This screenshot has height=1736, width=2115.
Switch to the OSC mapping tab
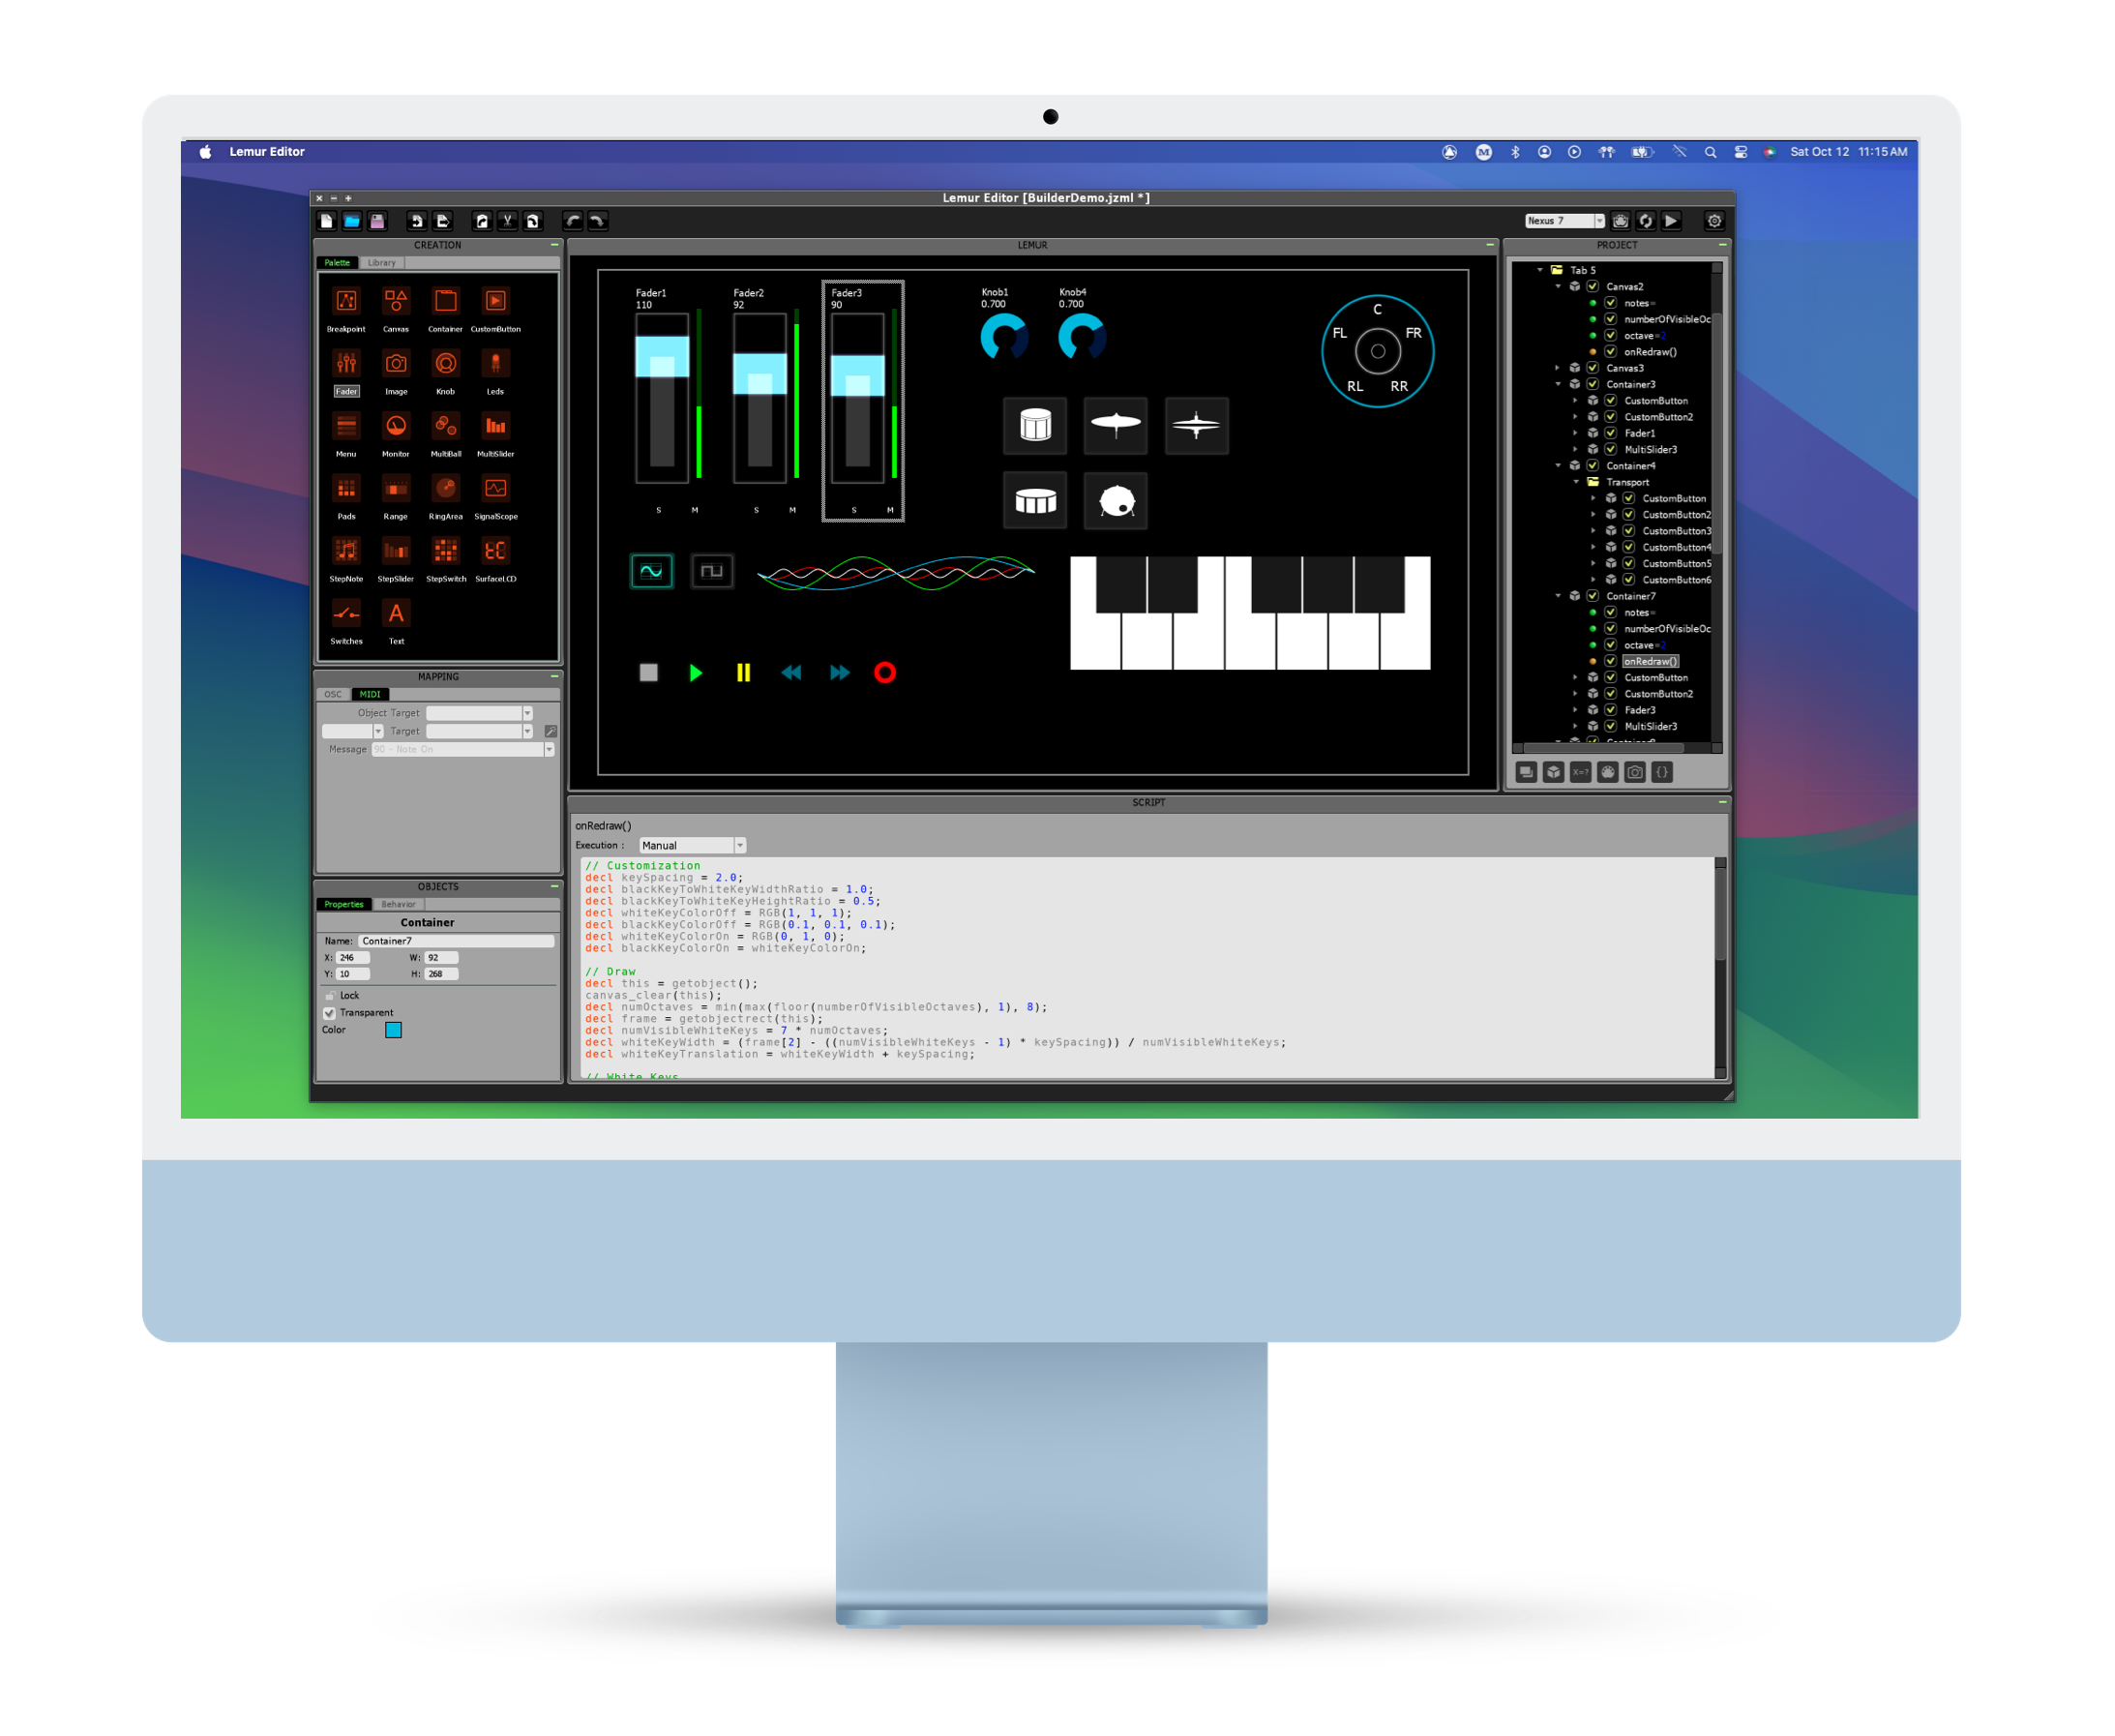pyautogui.click(x=333, y=694)
